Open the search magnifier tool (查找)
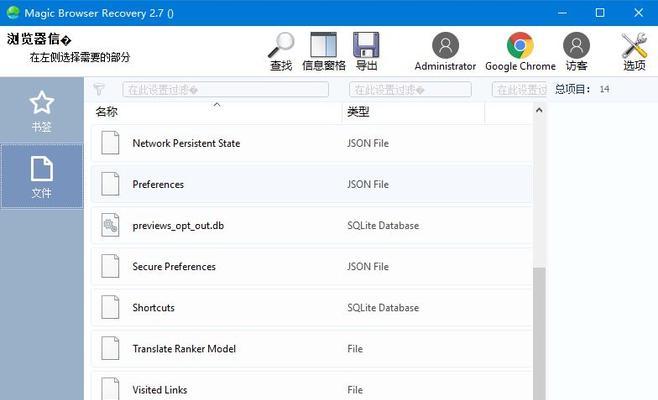Image resolution: width=658 pixels, height=400 pixels. click(281, 51)
